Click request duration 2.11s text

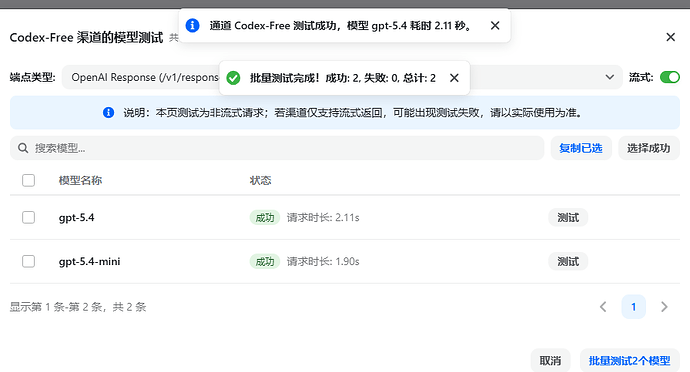tap(323, 217)
